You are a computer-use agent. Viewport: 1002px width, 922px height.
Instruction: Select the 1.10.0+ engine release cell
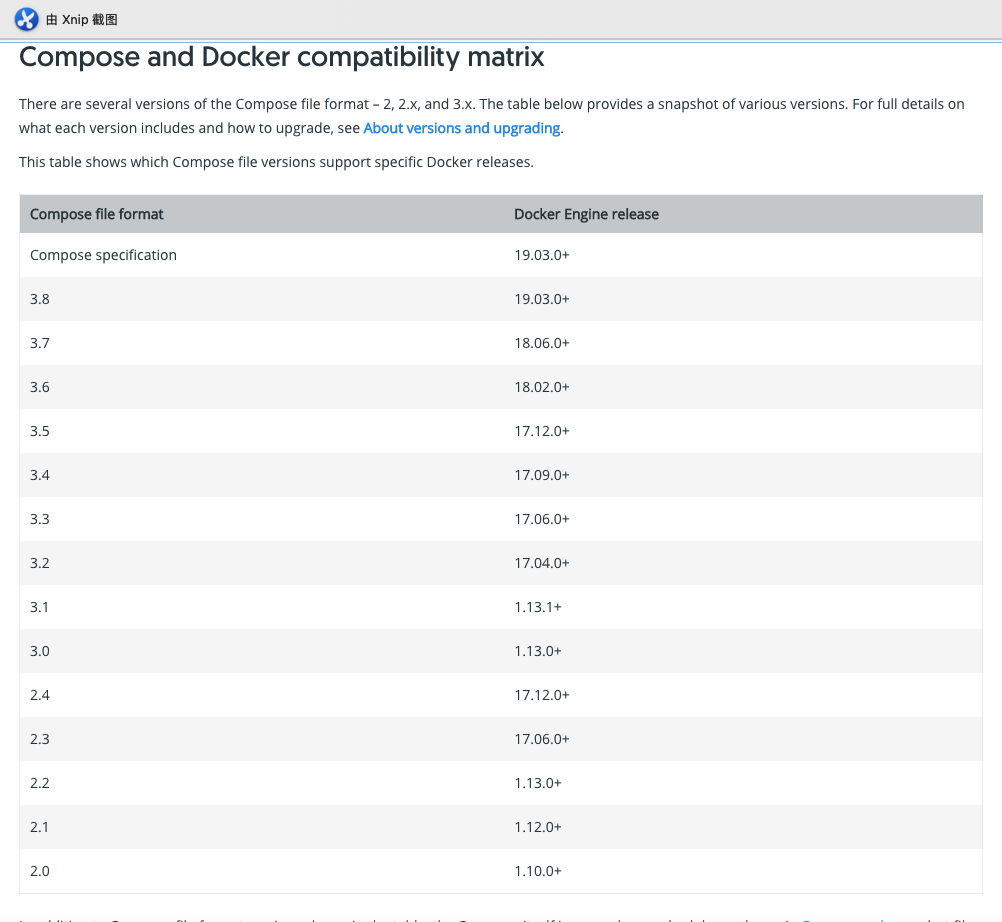[537, 871]
